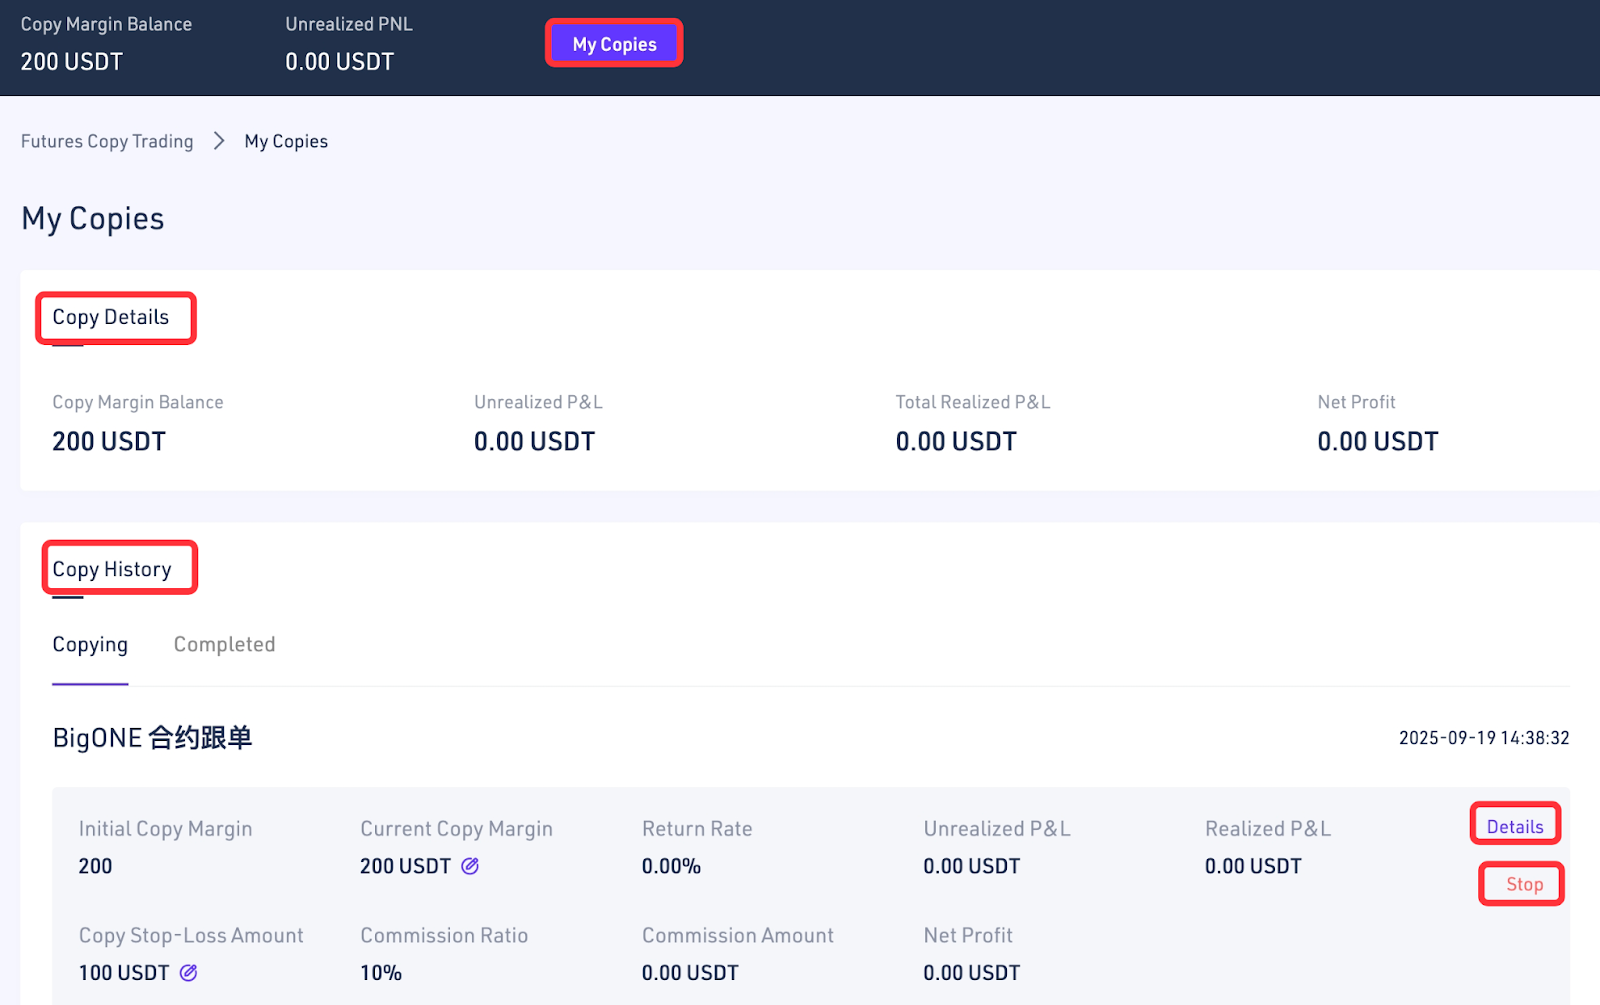Edit the Copy Stop-Loss Amount

(188, 972)
